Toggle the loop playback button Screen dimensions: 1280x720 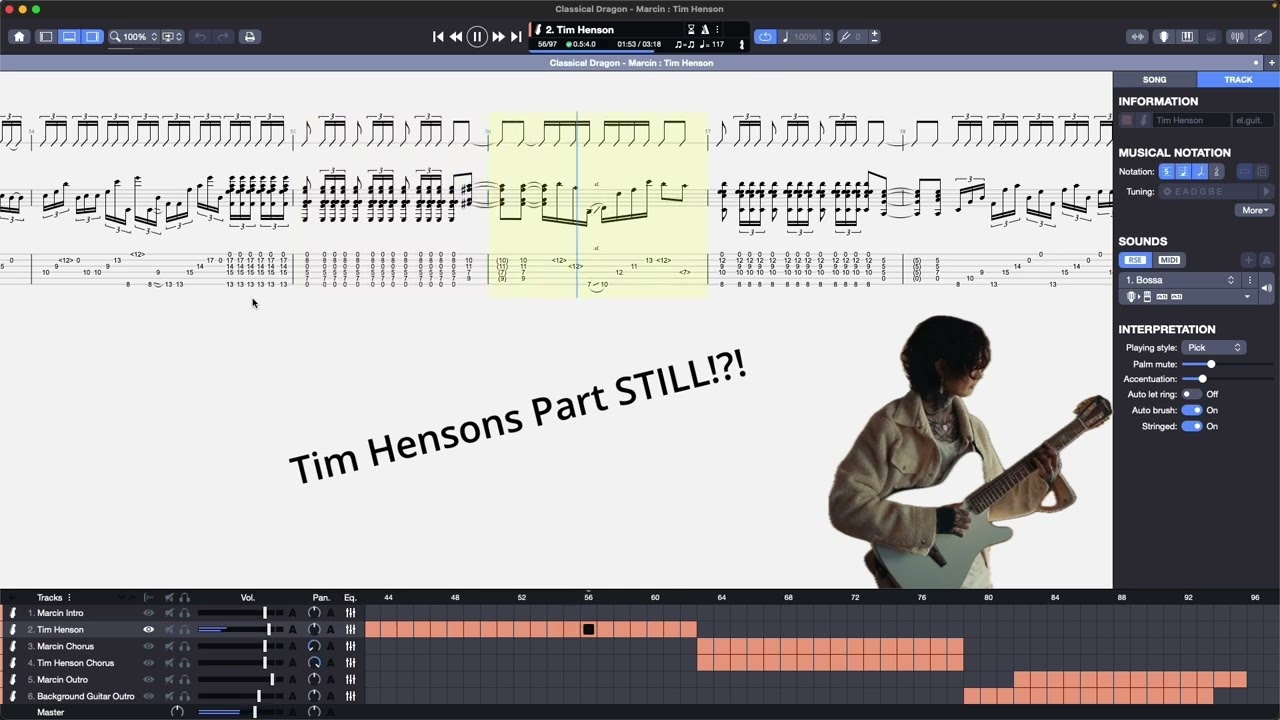pos(765,37)
